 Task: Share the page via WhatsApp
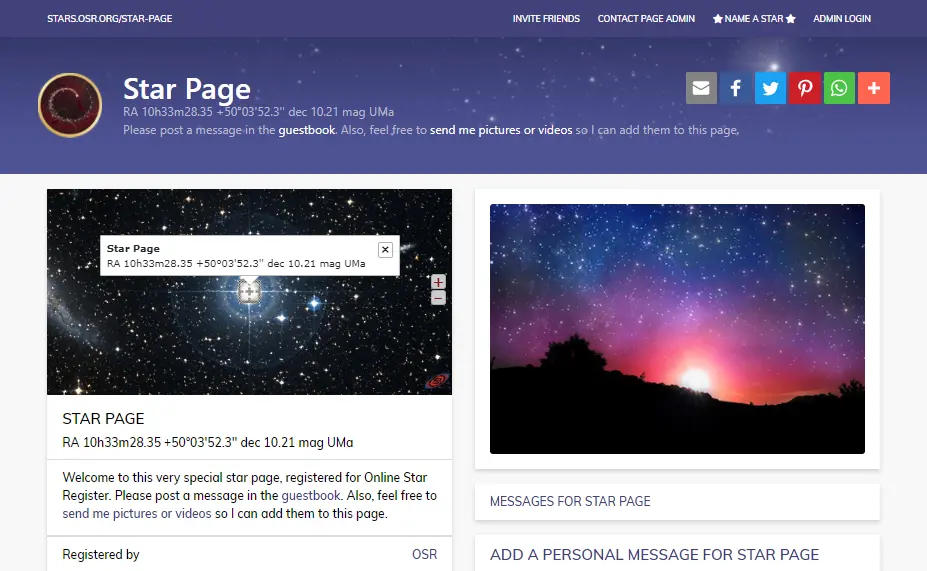(x=839, y=88)
